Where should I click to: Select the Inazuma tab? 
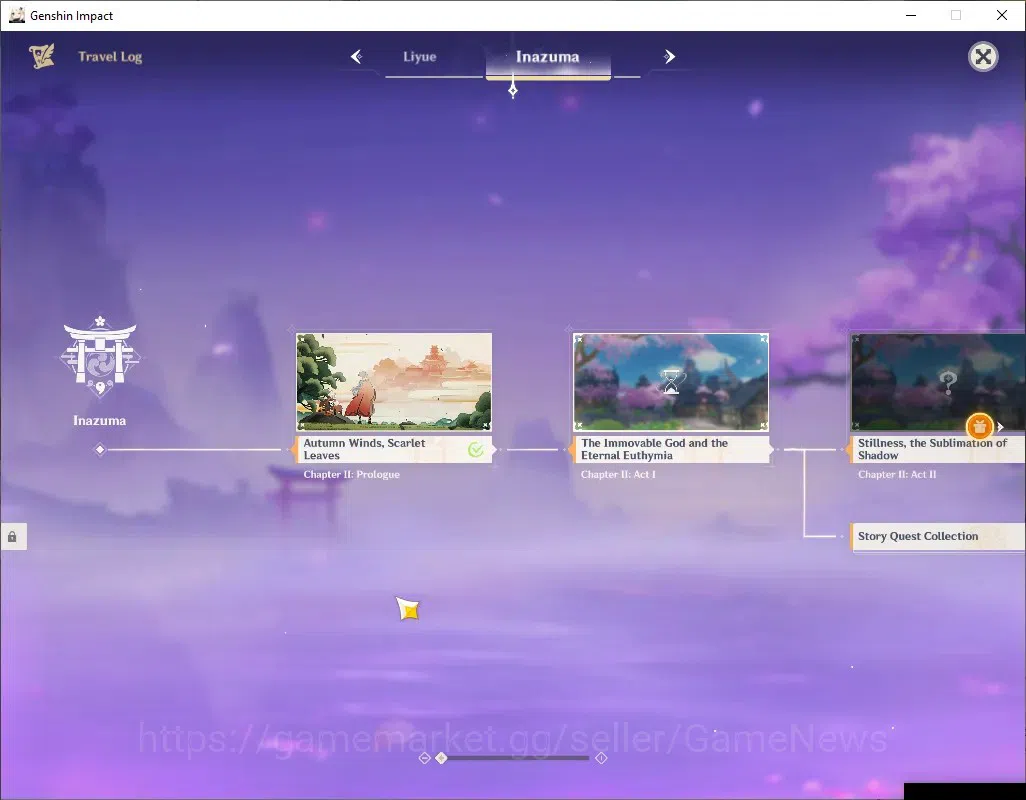coord(548,57)
